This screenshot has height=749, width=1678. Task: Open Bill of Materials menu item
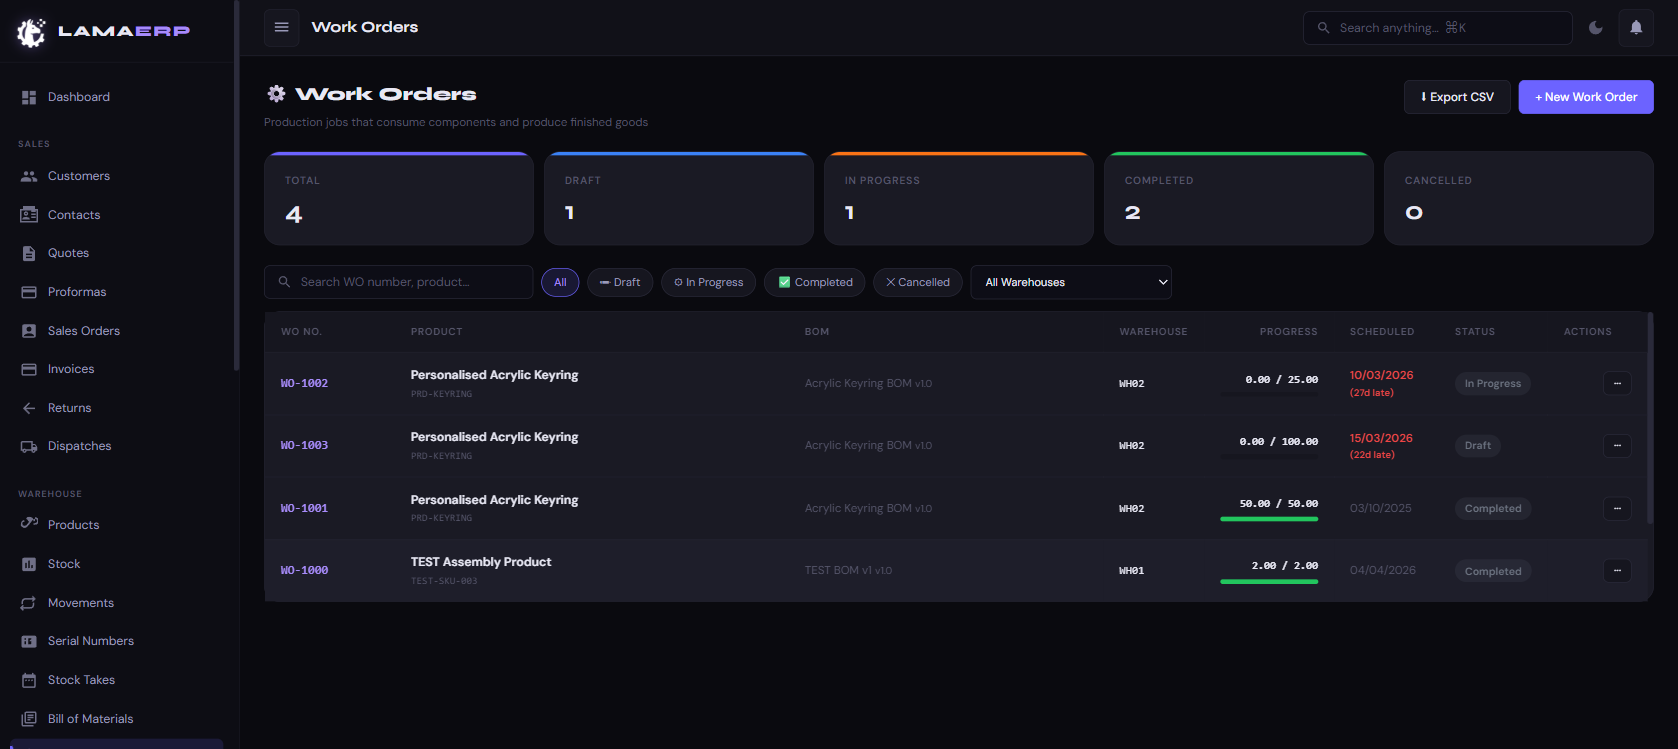click(x=90, y=719)
